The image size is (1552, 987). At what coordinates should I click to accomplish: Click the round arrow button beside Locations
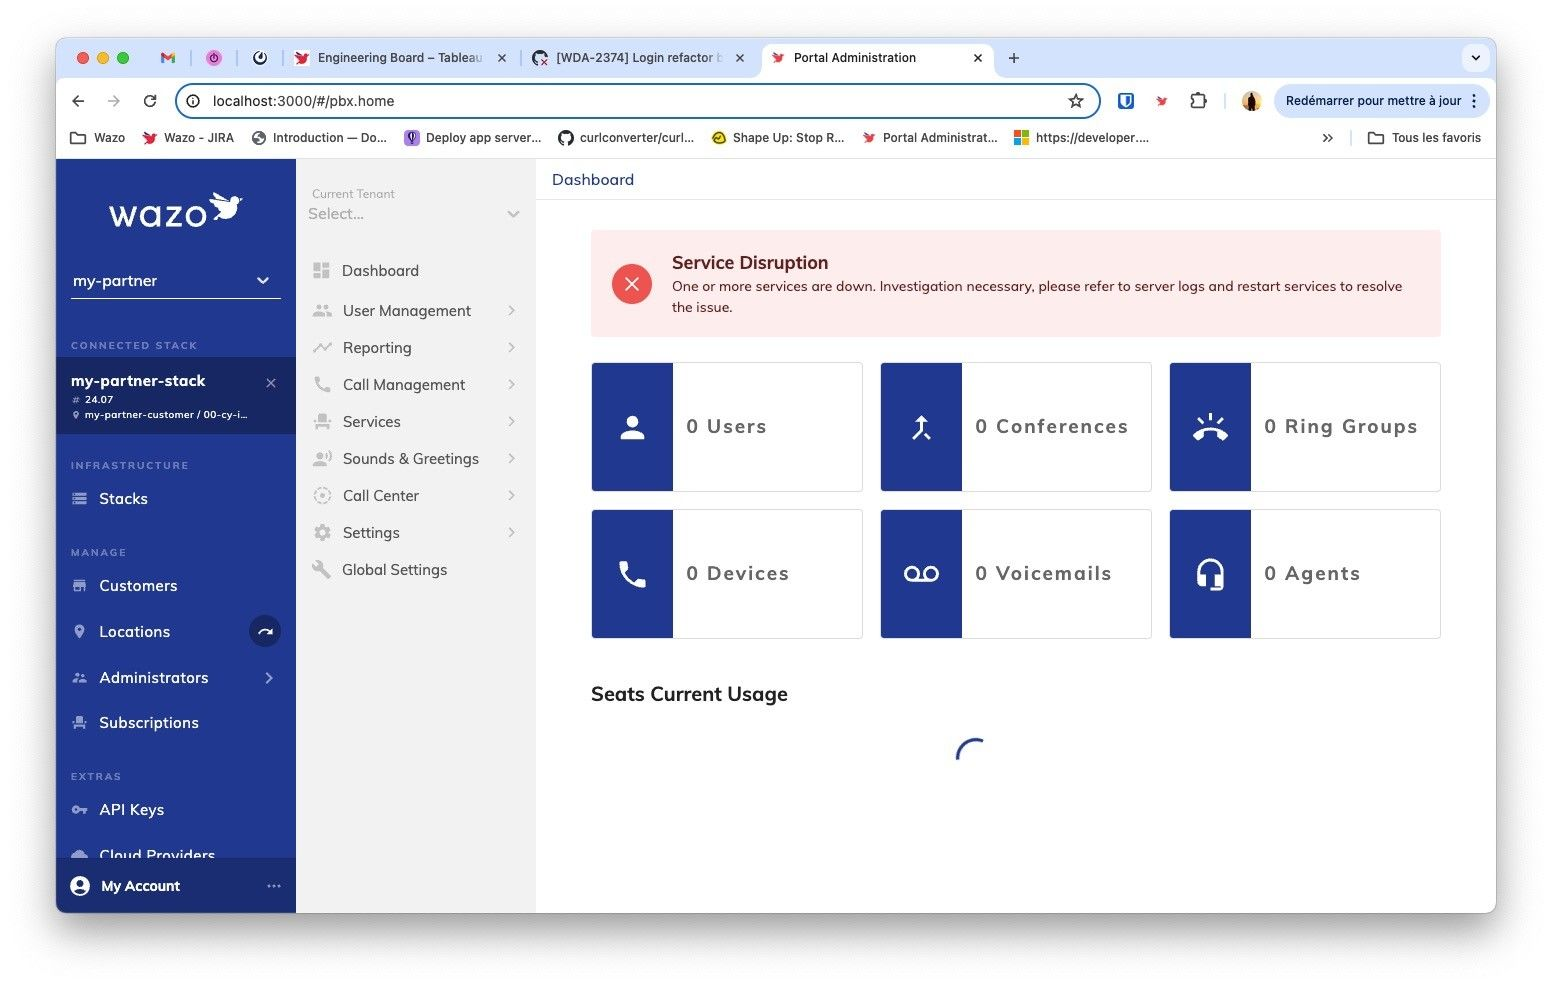pos(265,632)
